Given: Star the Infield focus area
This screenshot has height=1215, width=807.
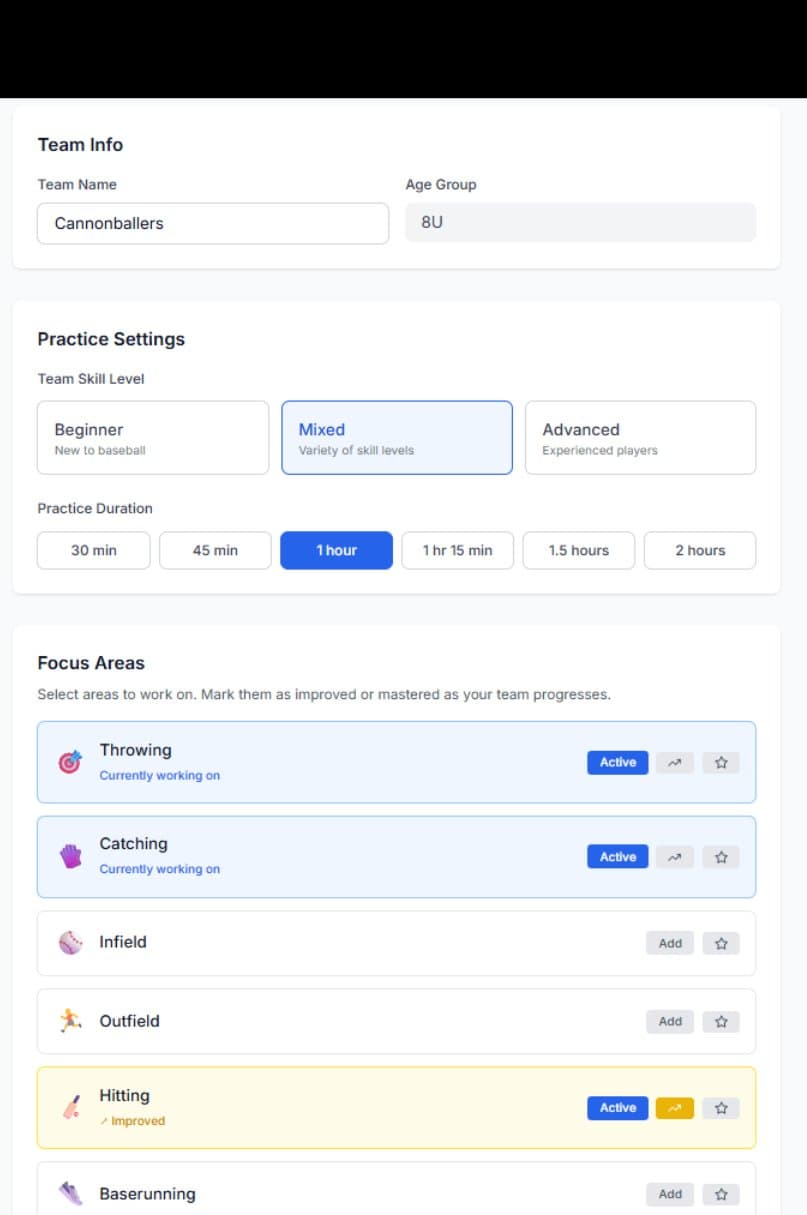Looking at the screenshot, I should pos(721,943).
